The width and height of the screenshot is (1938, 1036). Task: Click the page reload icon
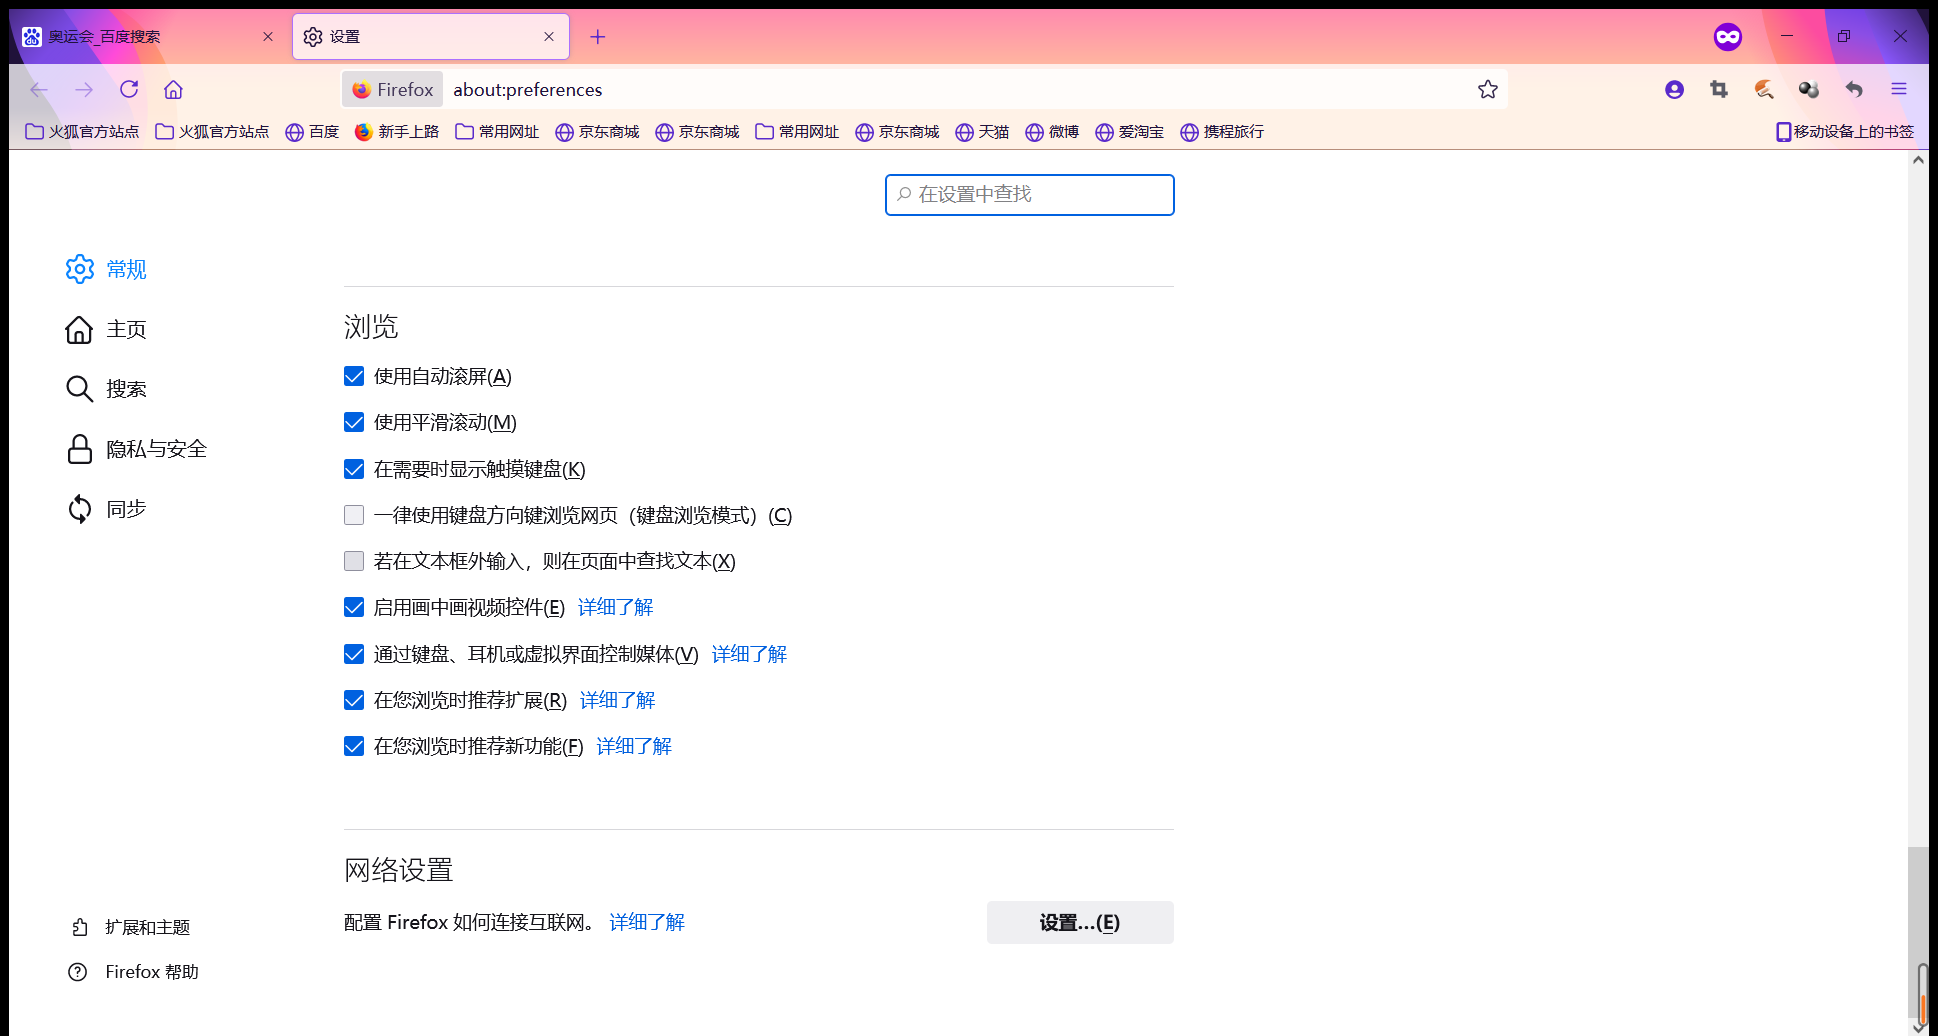click(129, 89)
